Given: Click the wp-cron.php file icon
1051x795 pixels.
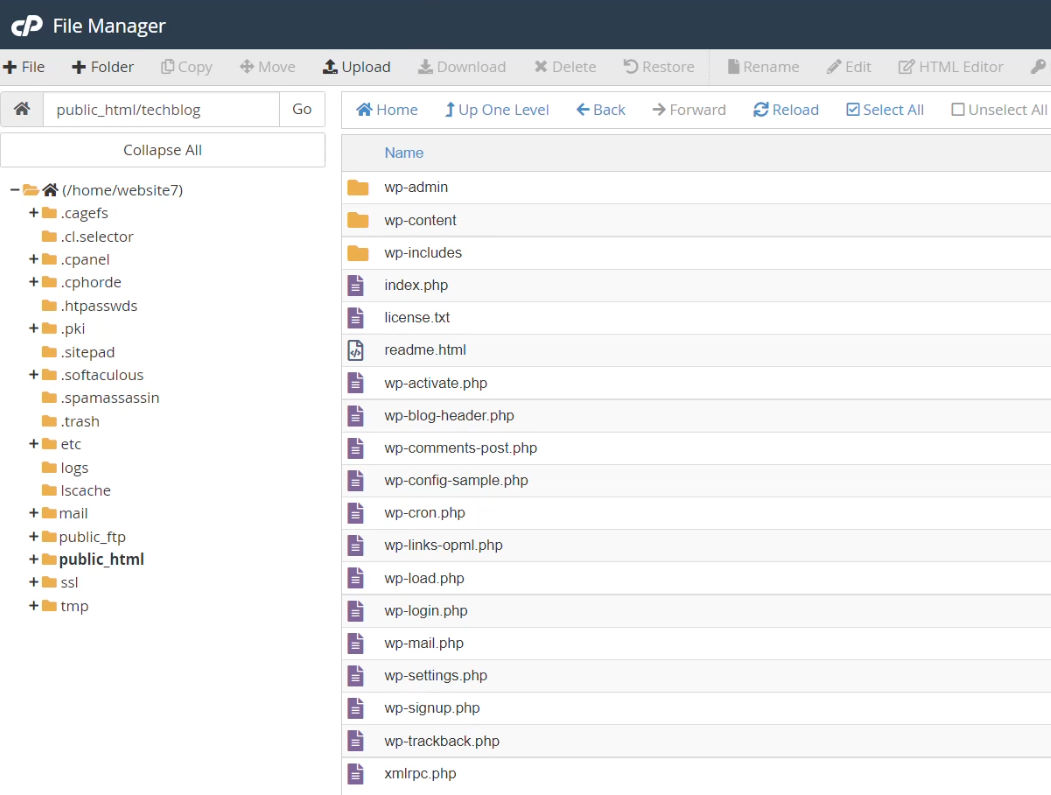Looking at the screenshot, I should 356,513.
